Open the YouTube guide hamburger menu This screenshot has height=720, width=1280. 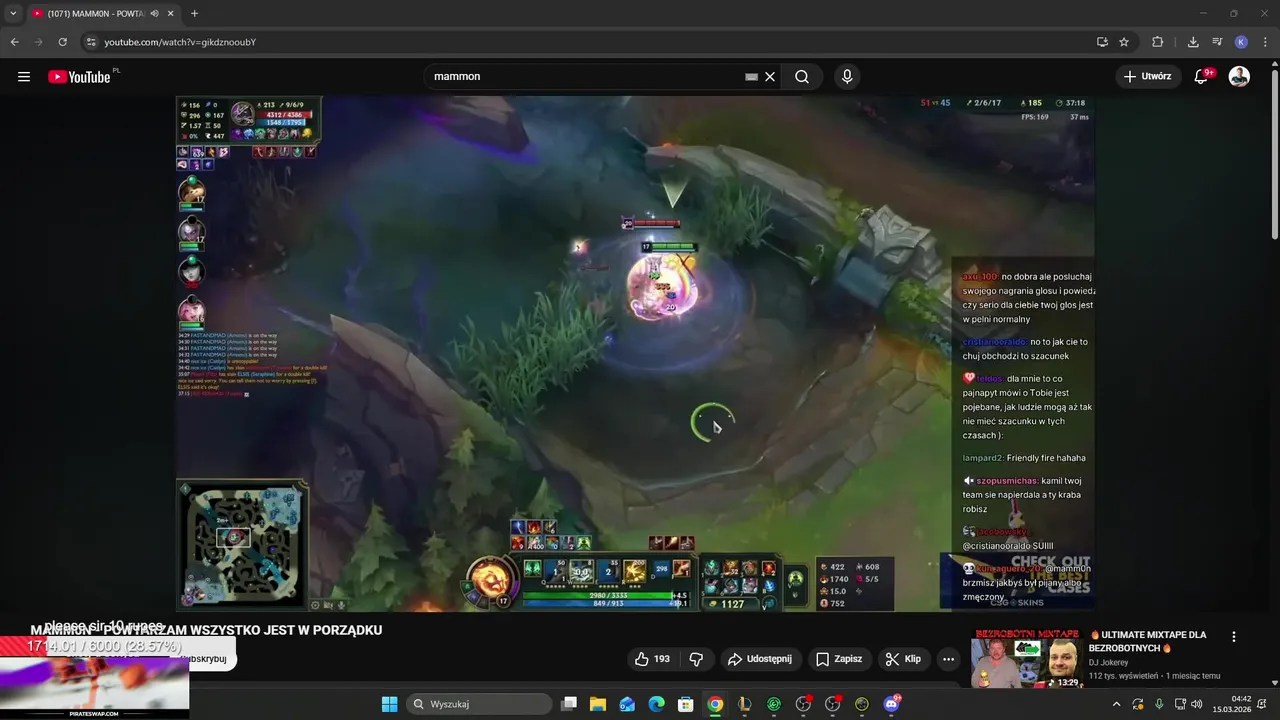point(24,77)
